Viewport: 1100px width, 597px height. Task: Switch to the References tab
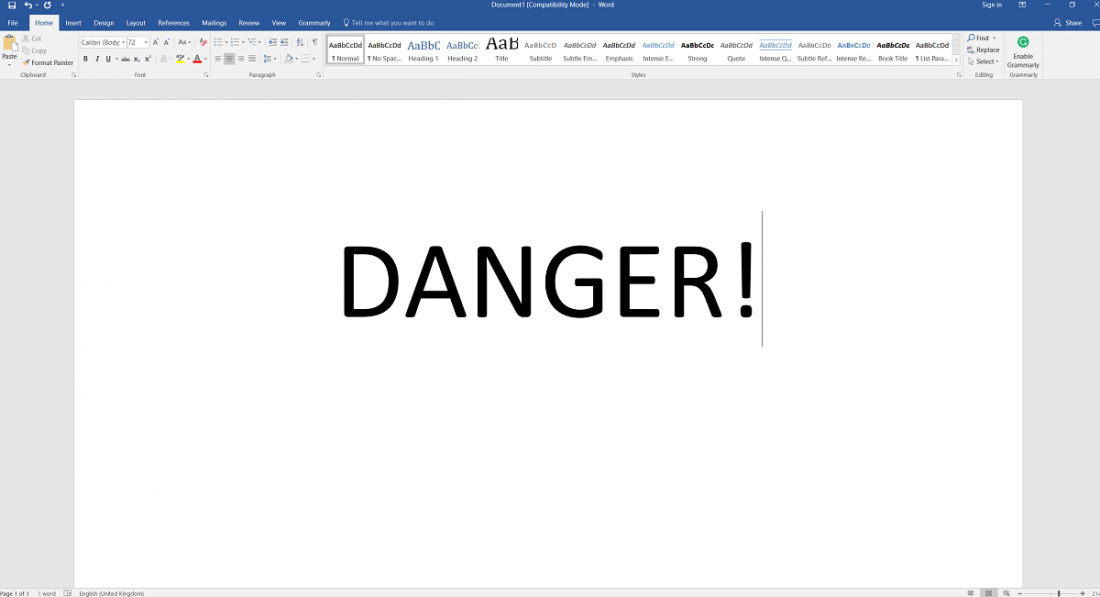tap(173, 23)
